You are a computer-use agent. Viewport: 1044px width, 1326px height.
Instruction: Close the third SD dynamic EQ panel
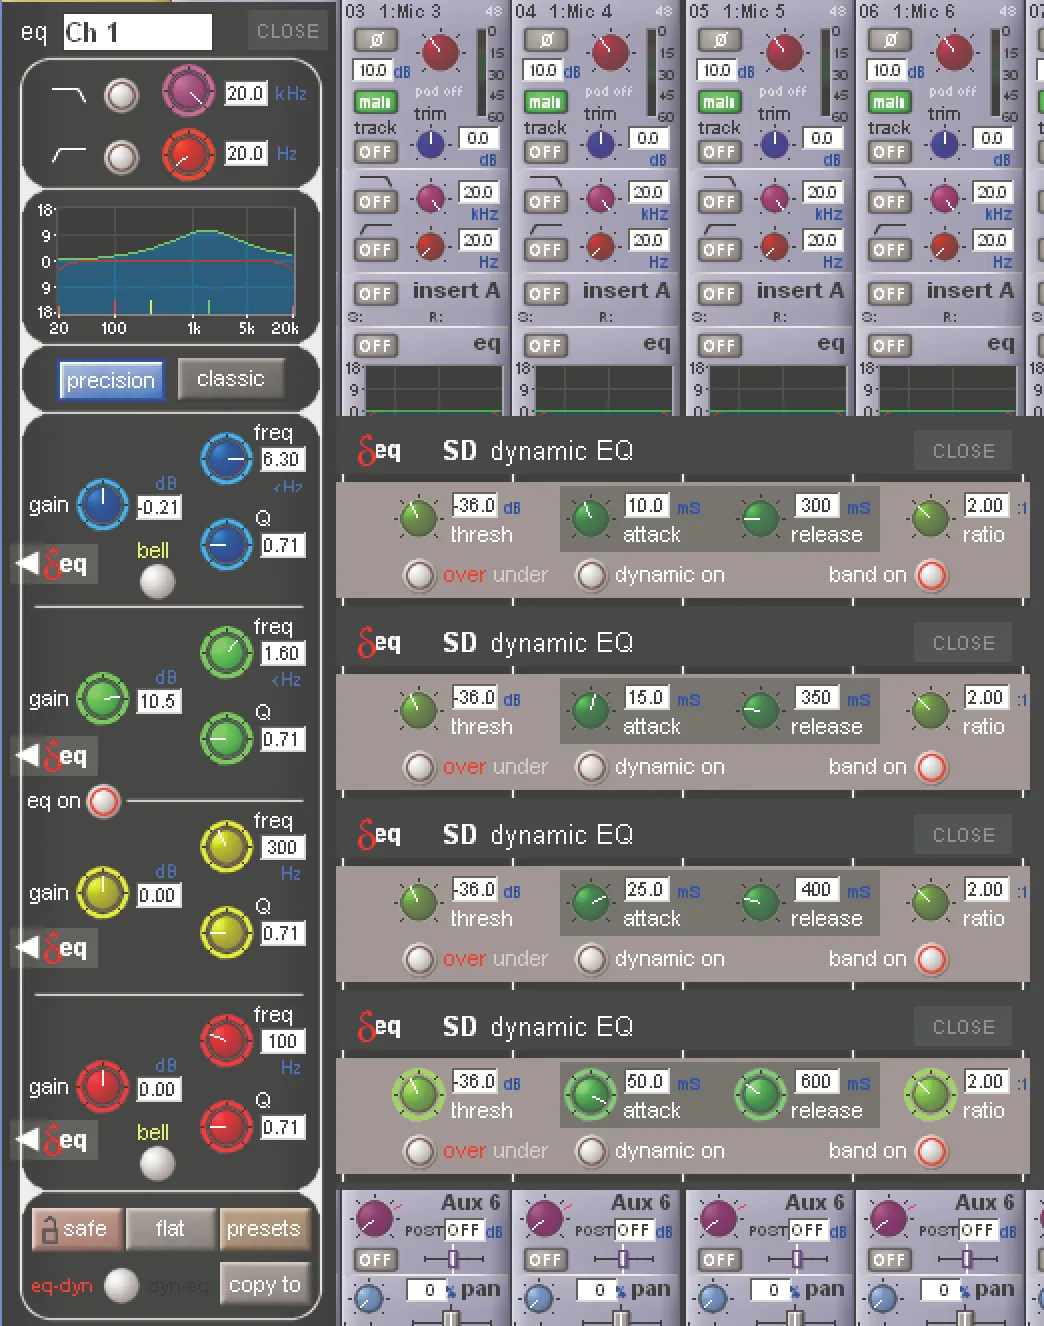pos(963,835)
